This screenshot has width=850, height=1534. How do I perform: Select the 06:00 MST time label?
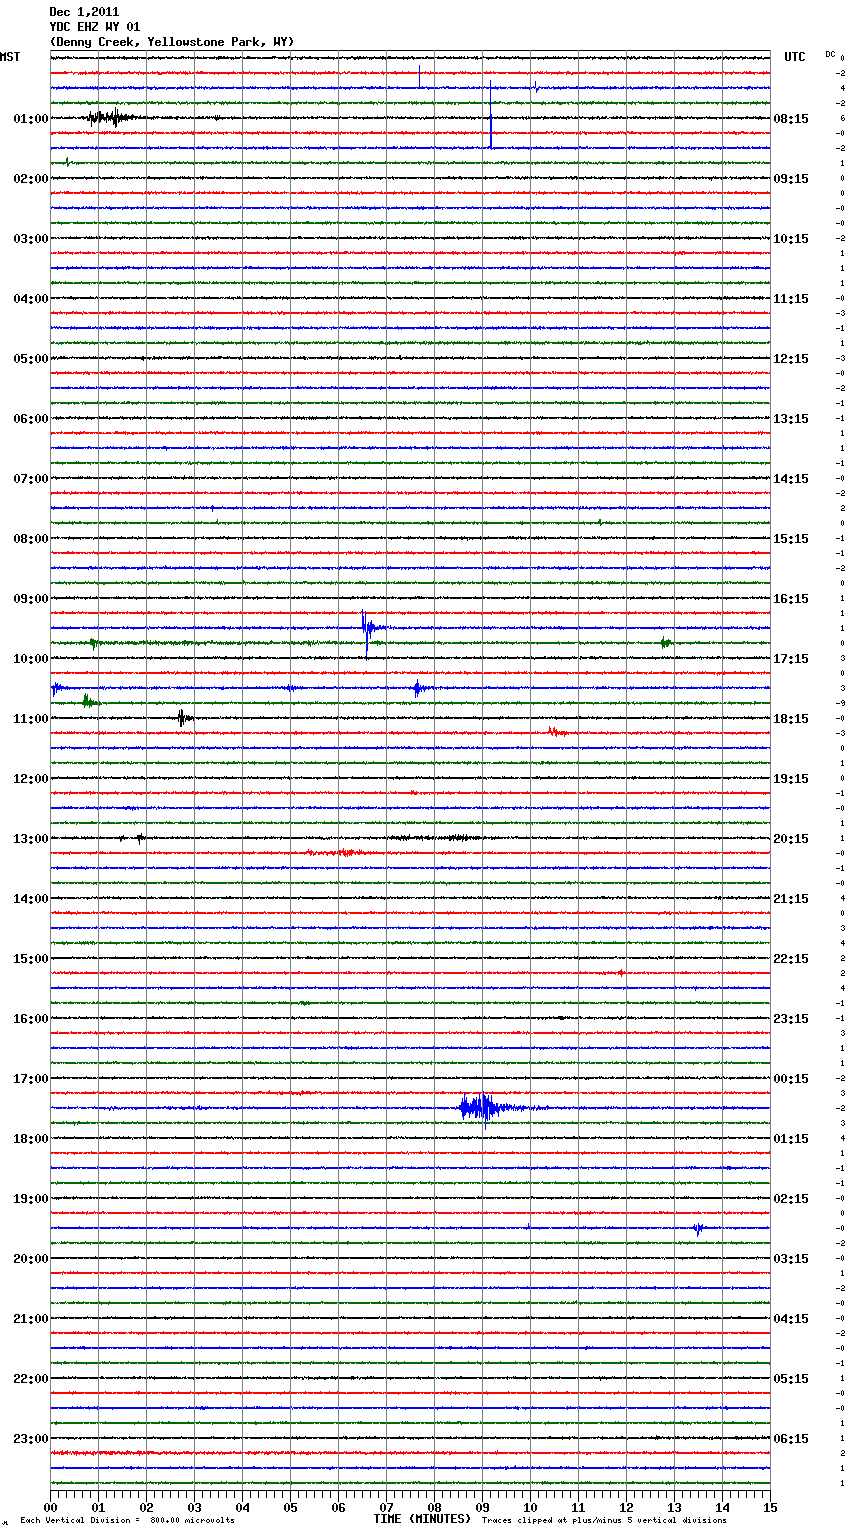coord(31,419)
